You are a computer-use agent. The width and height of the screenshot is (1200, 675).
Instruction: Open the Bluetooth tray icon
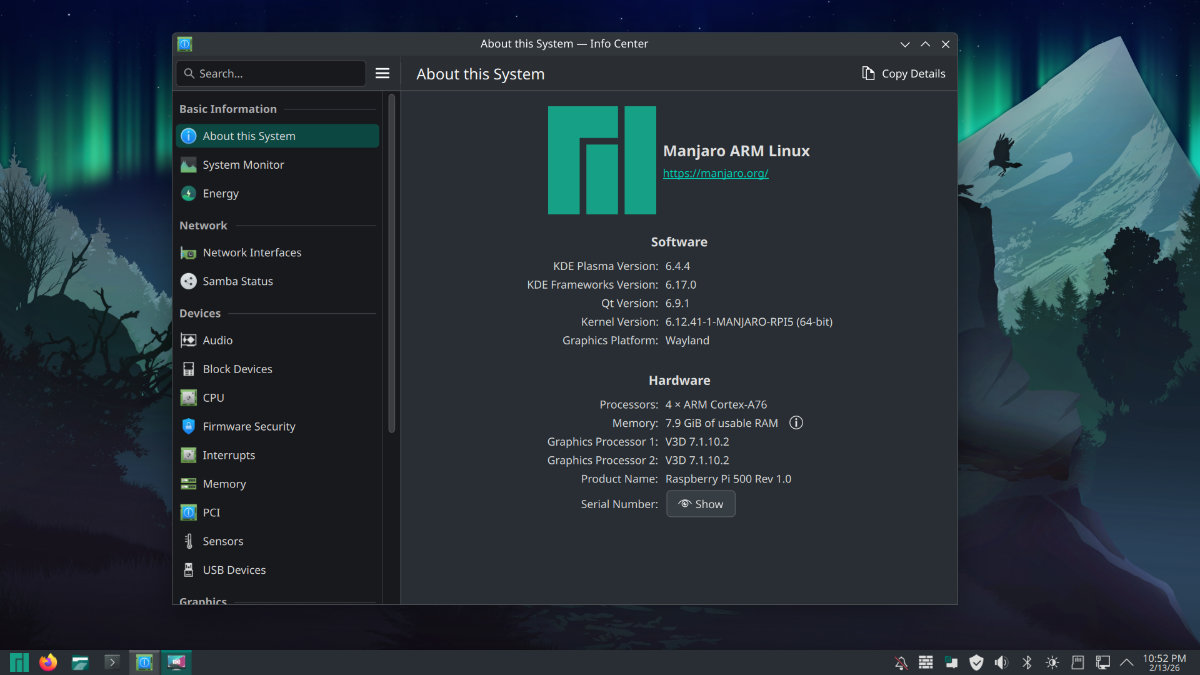click(1027, 662)
